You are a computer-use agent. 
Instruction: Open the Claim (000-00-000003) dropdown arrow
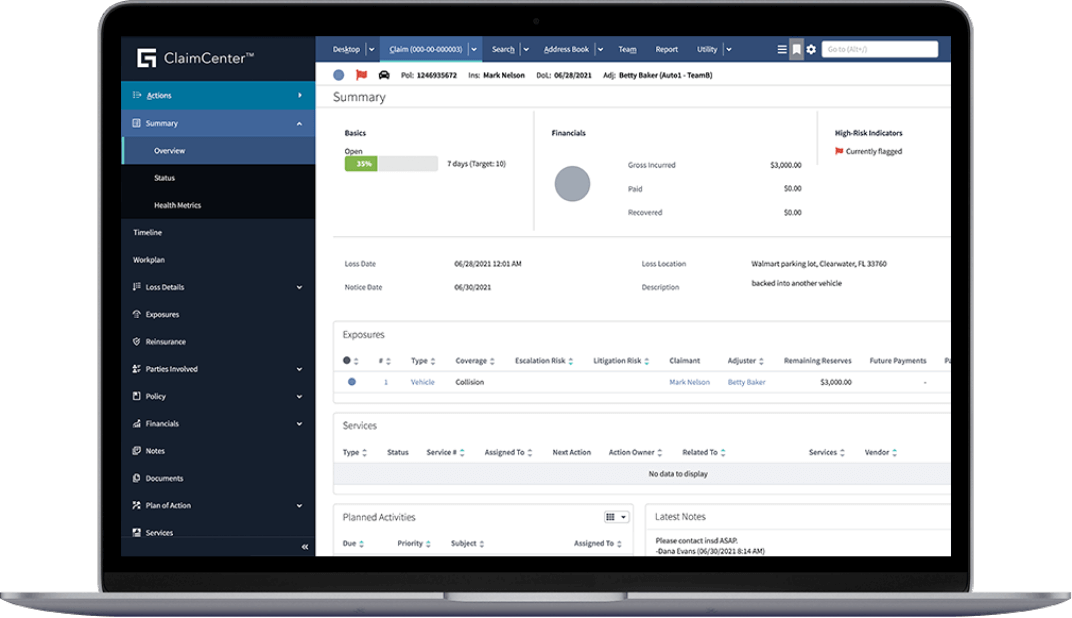click(474, 48)
